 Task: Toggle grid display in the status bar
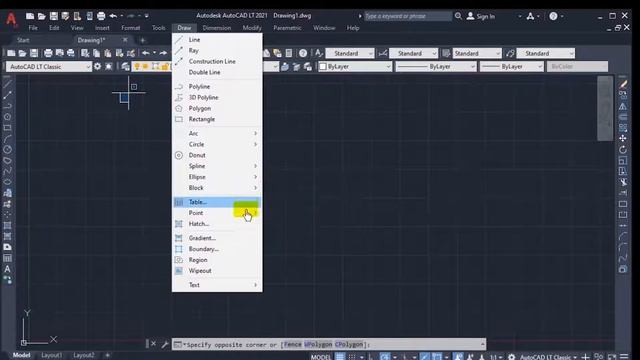[x=340, y=357]
